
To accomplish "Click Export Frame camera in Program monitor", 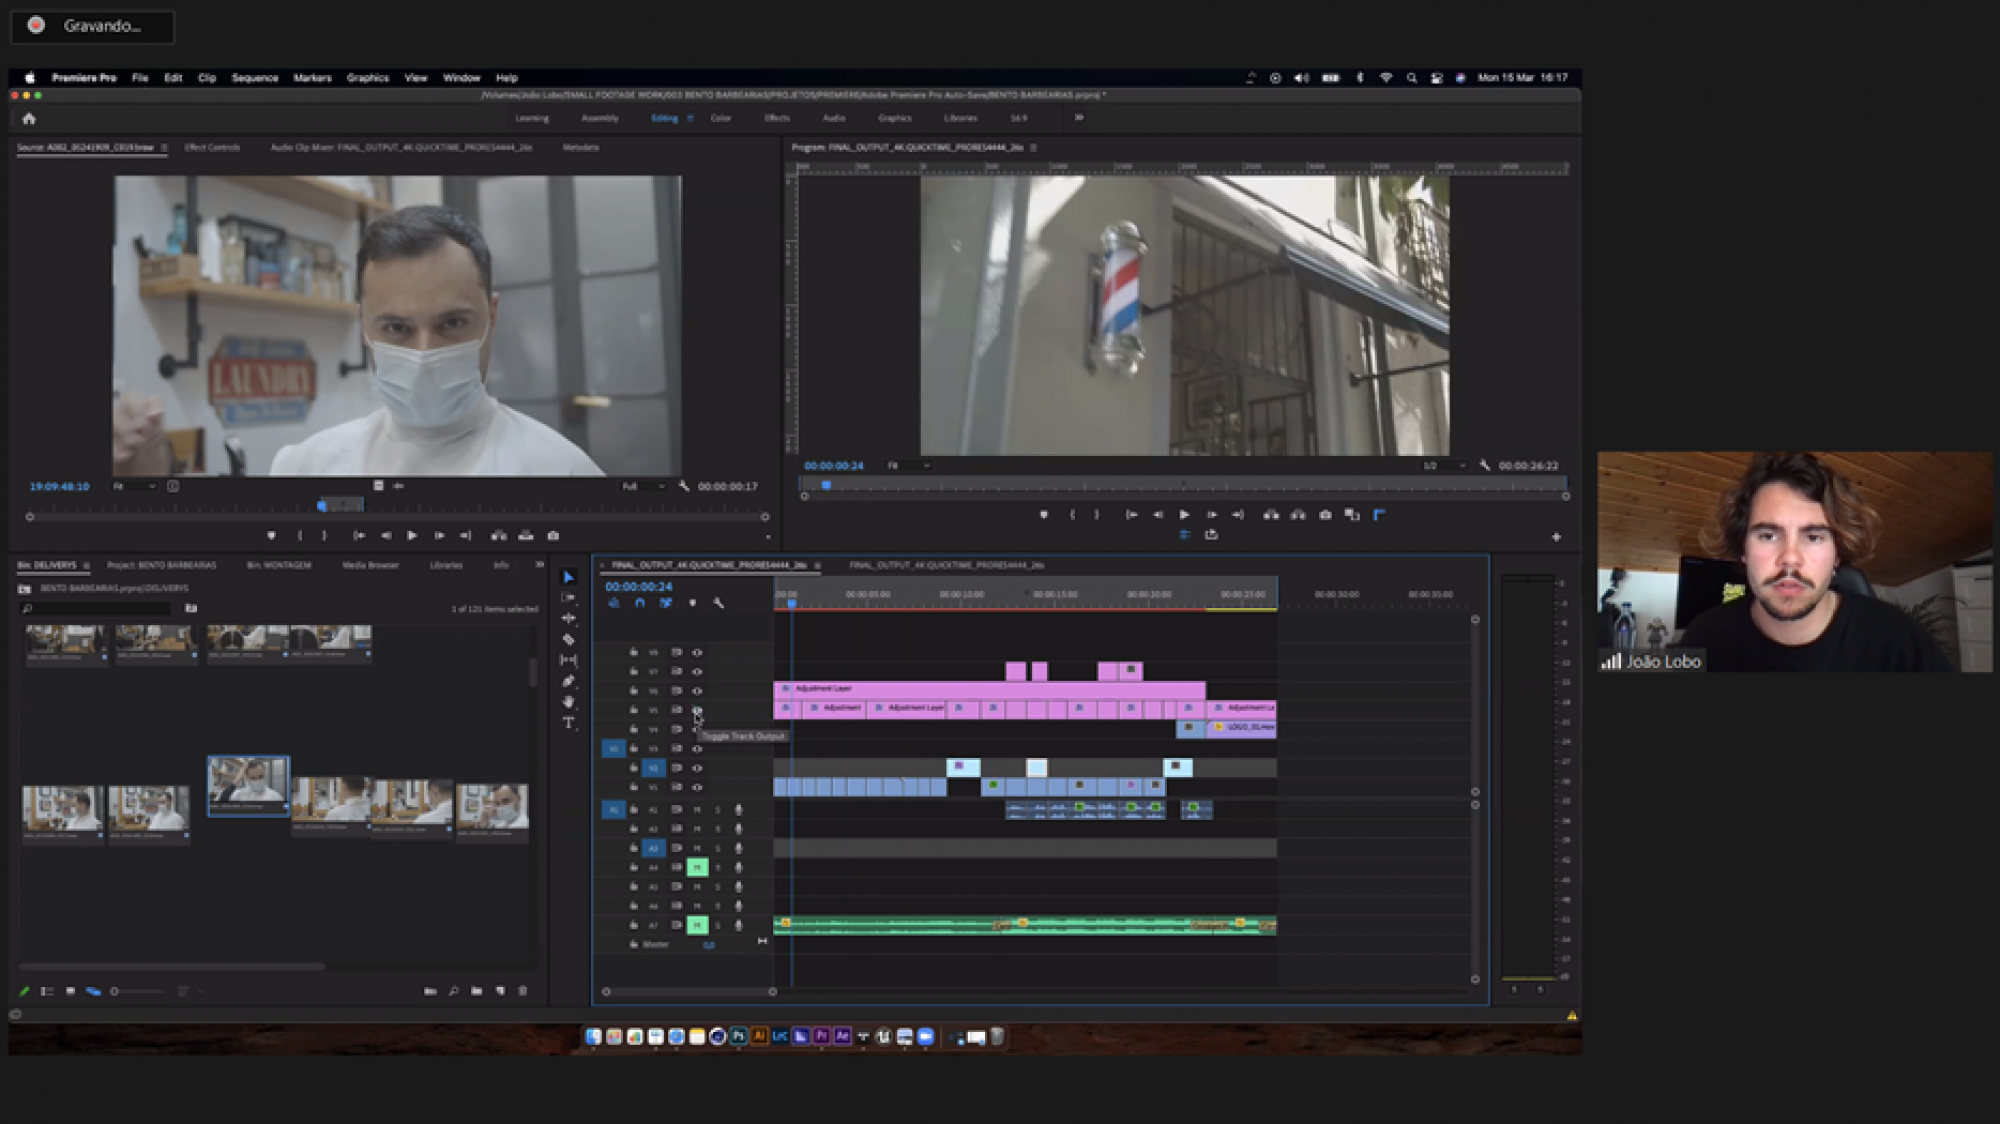I will (1325, 515).
